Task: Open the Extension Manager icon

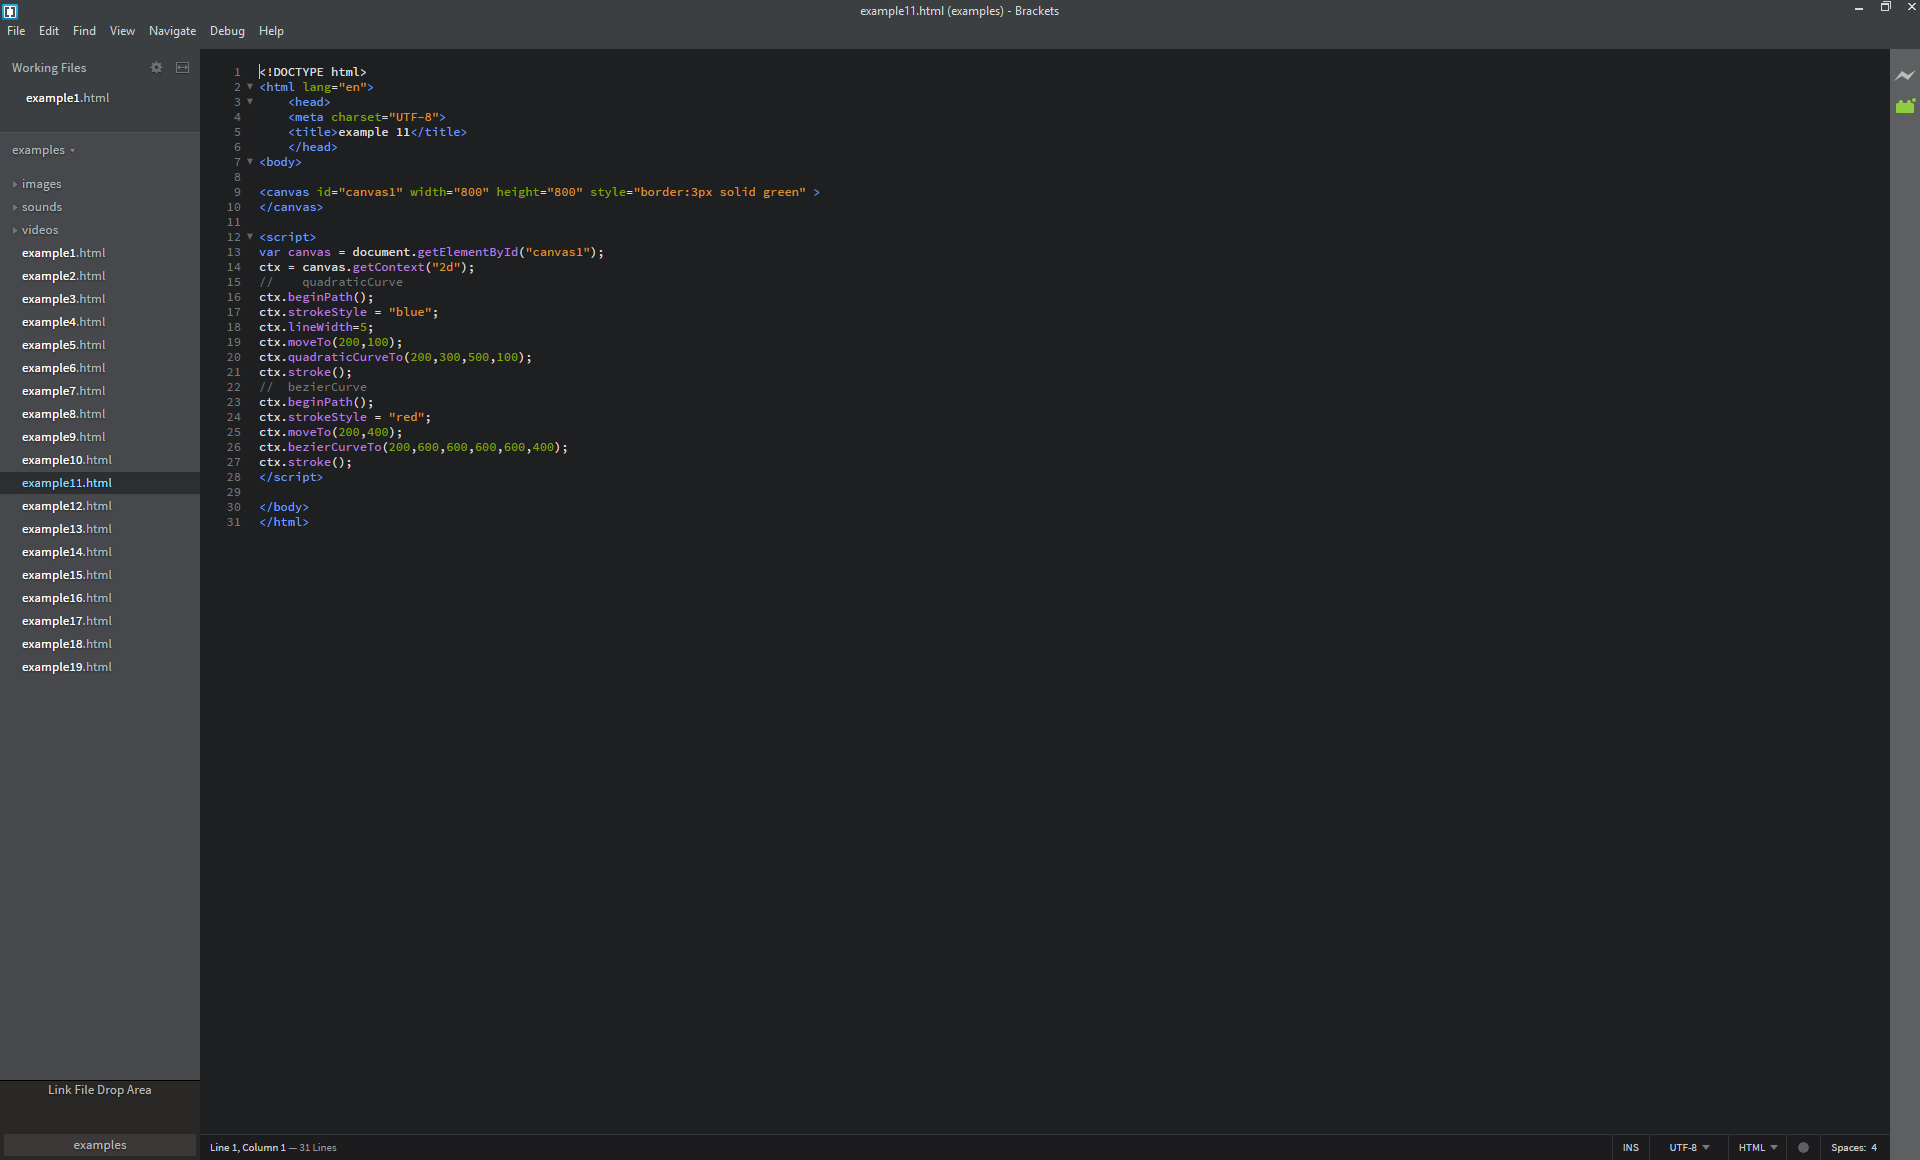Action: point(1906,106)
